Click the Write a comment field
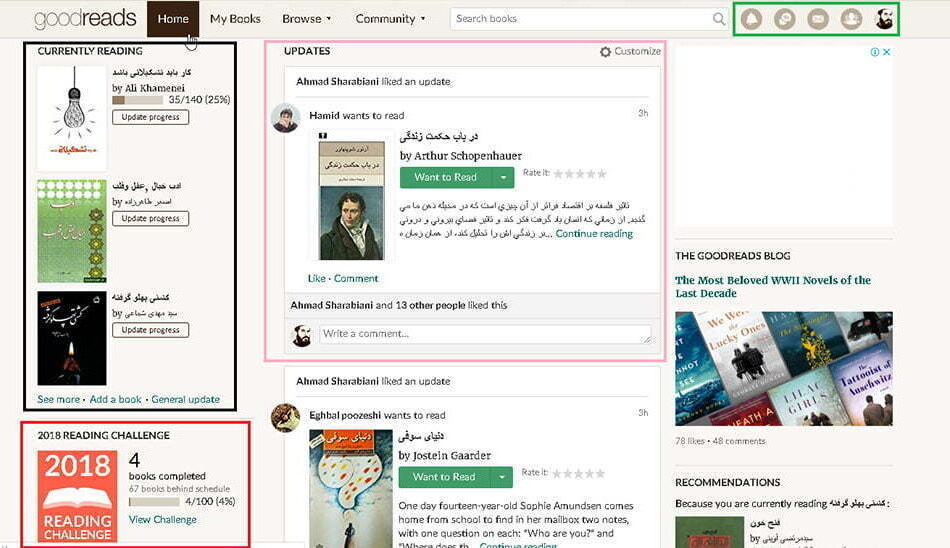950x548 pixels. click(485, 334)
